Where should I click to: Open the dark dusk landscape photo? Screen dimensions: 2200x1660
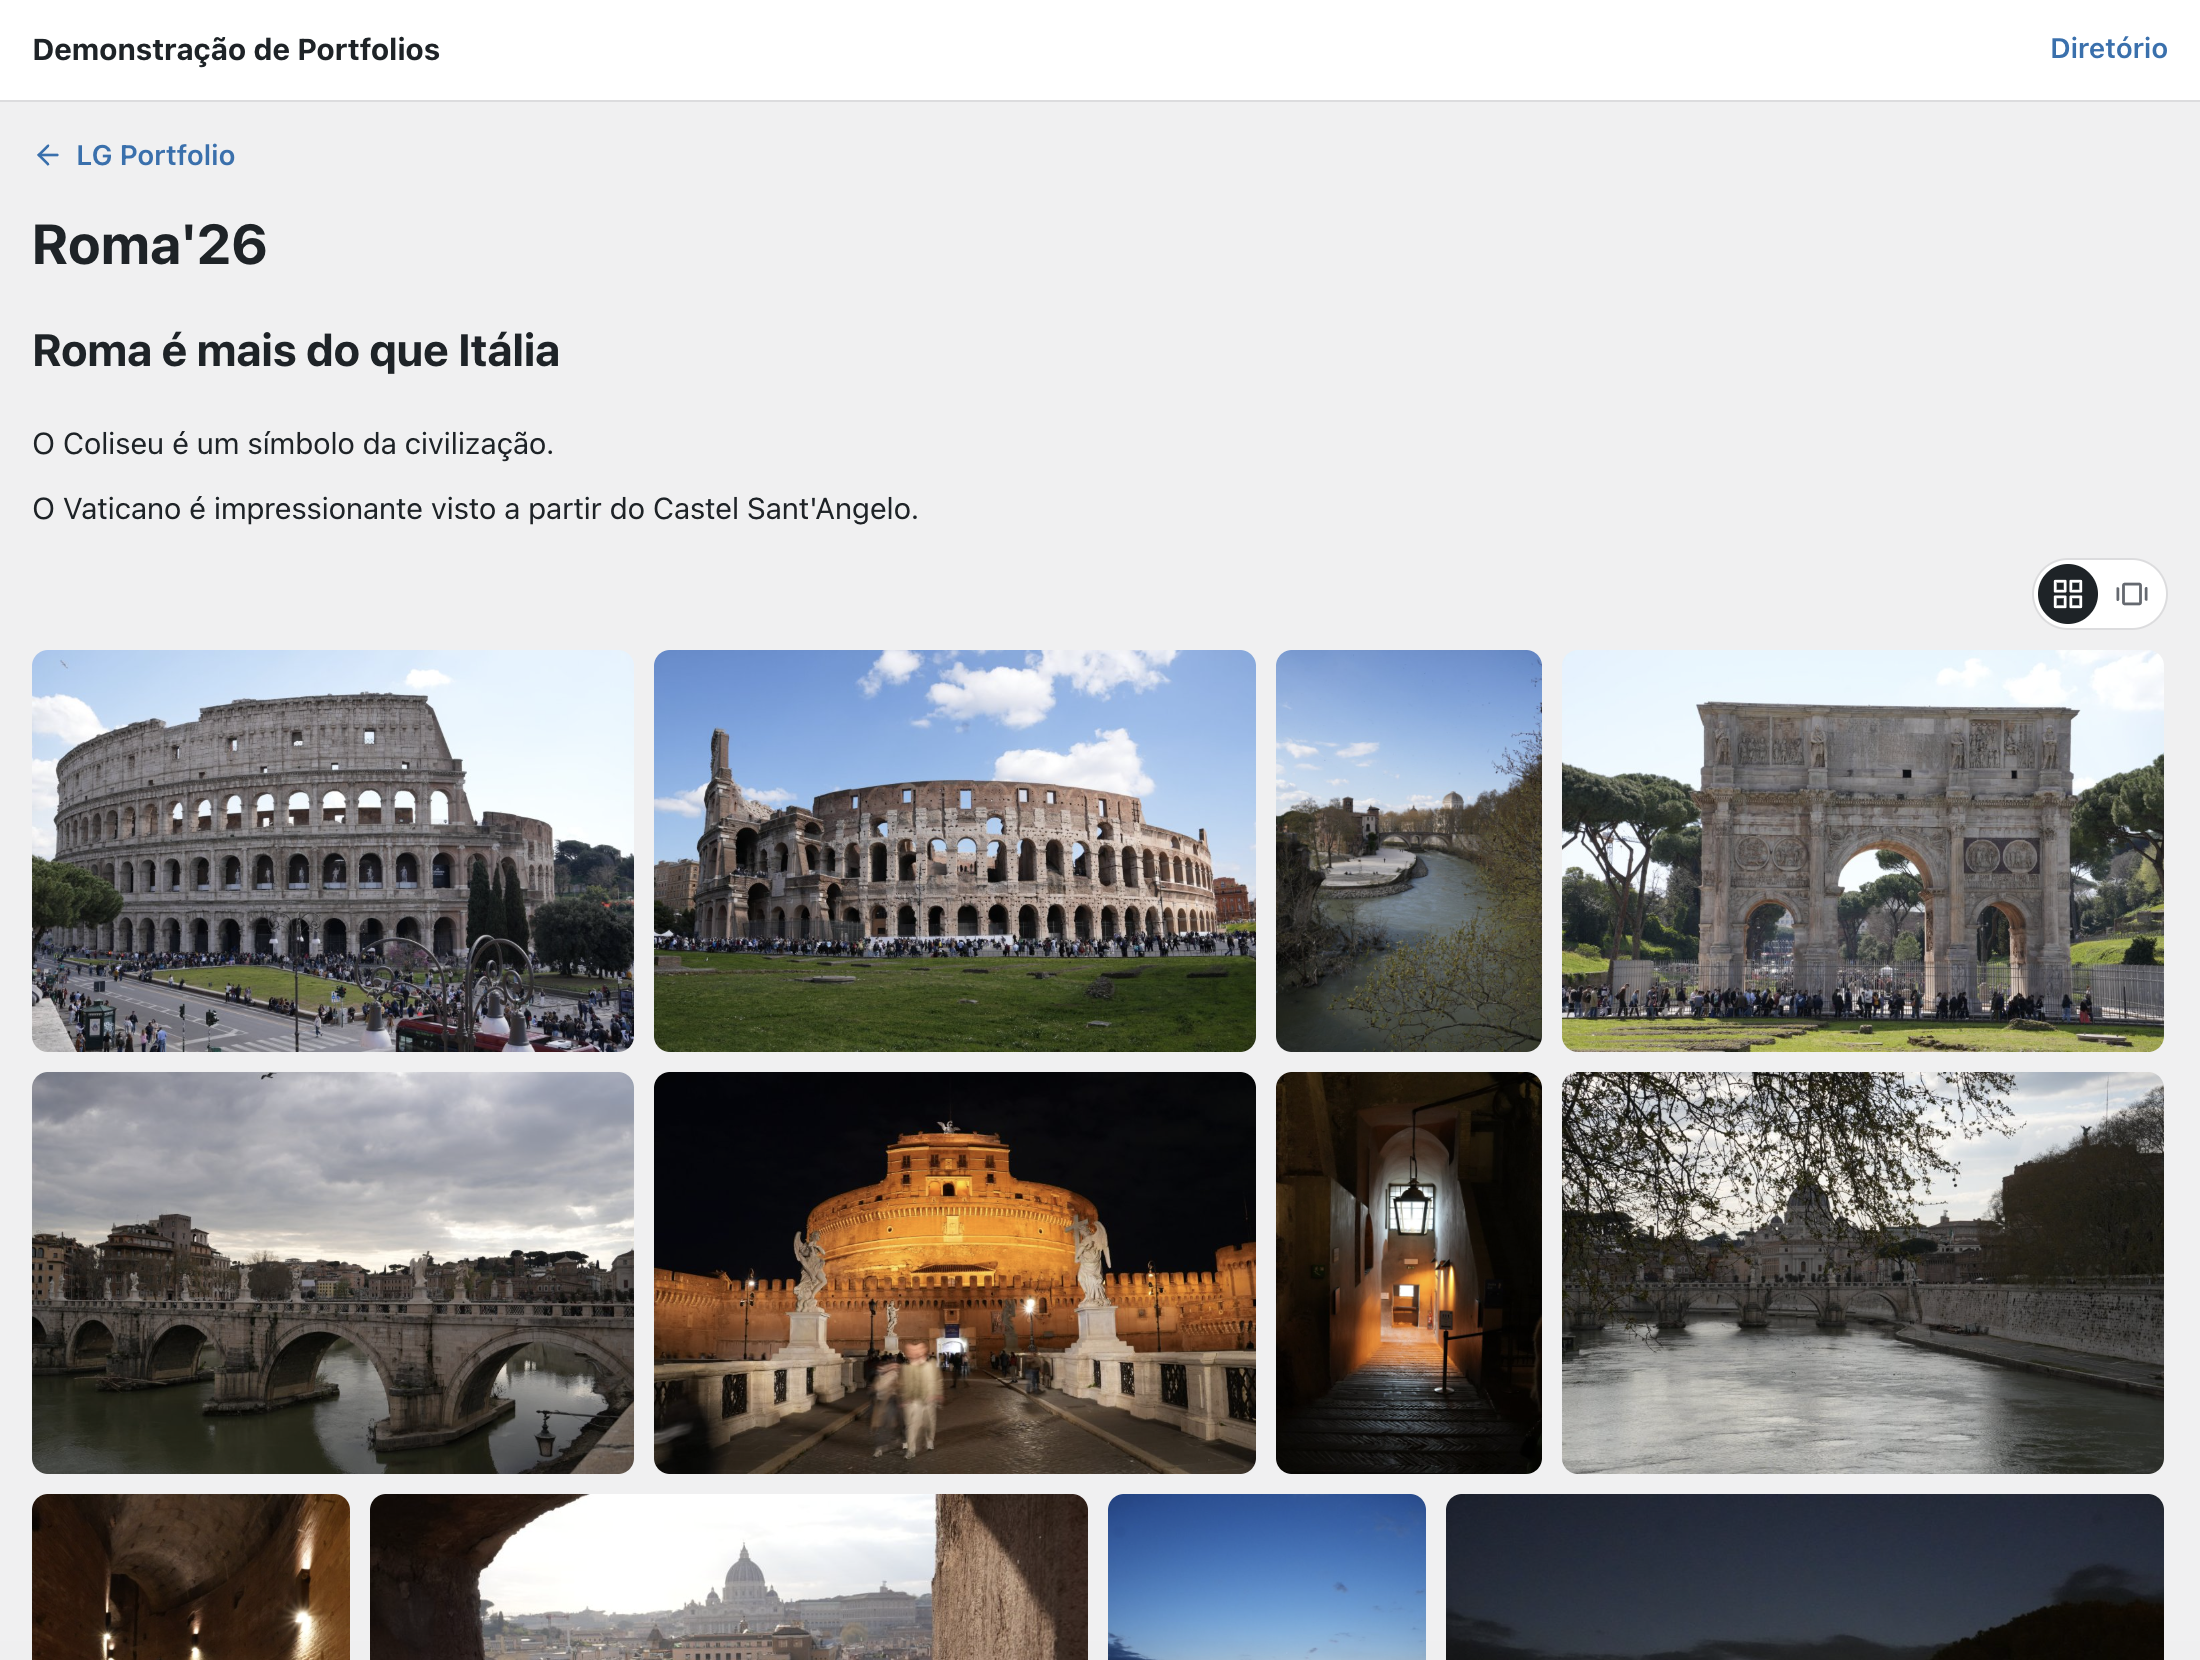(x=1805, y=1577)
